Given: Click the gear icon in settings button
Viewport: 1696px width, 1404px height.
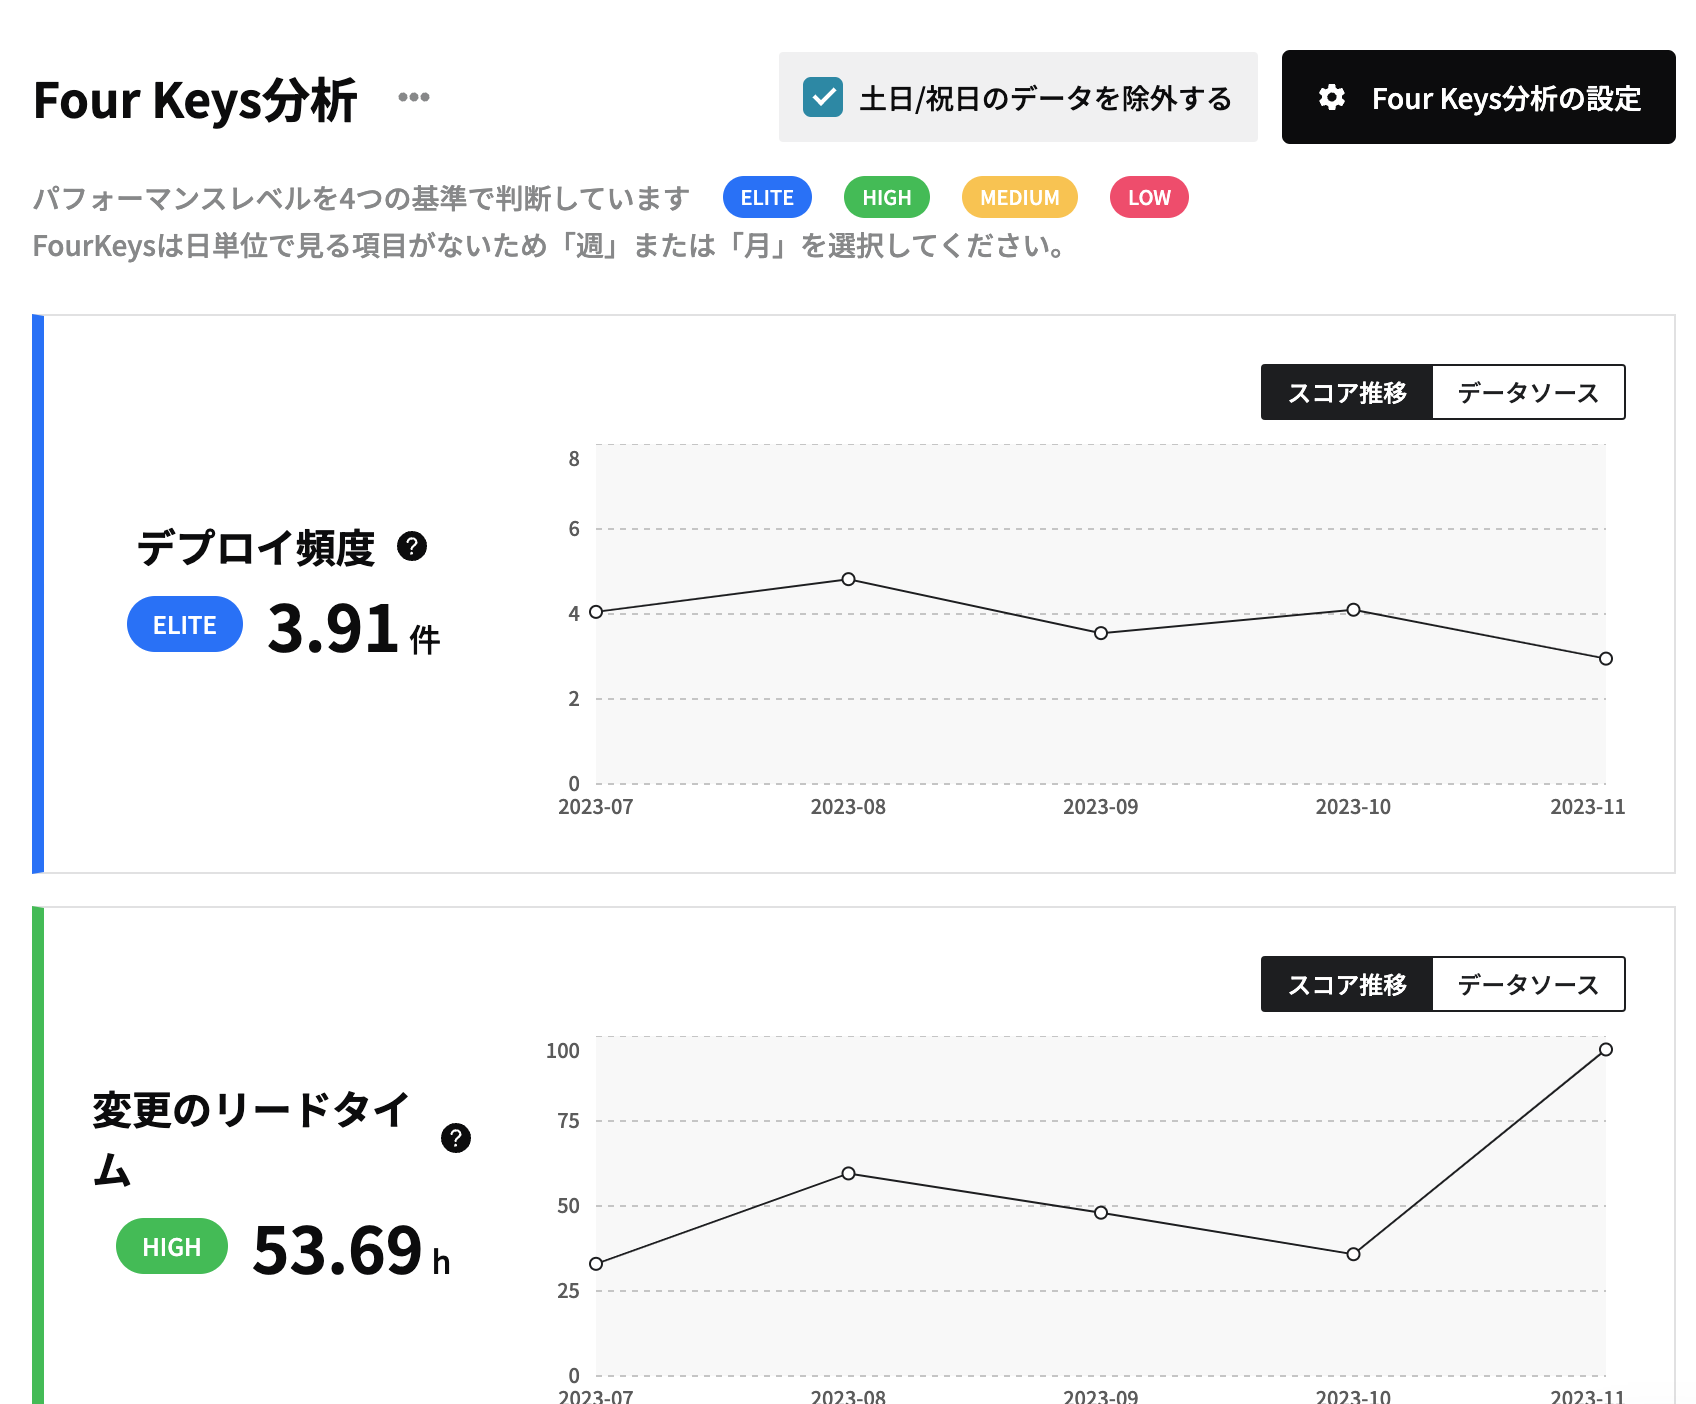Looking at the screenshot, I should coord(1331,98).
